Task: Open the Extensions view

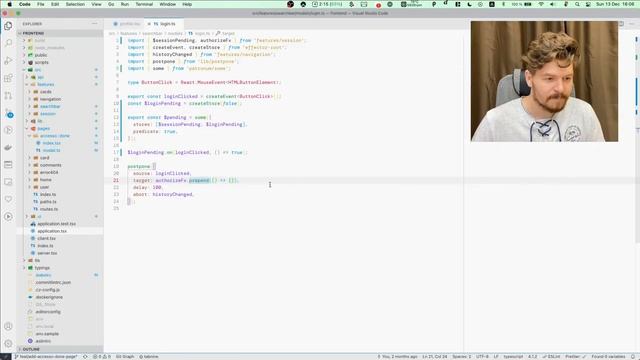Action: (8, 78)
